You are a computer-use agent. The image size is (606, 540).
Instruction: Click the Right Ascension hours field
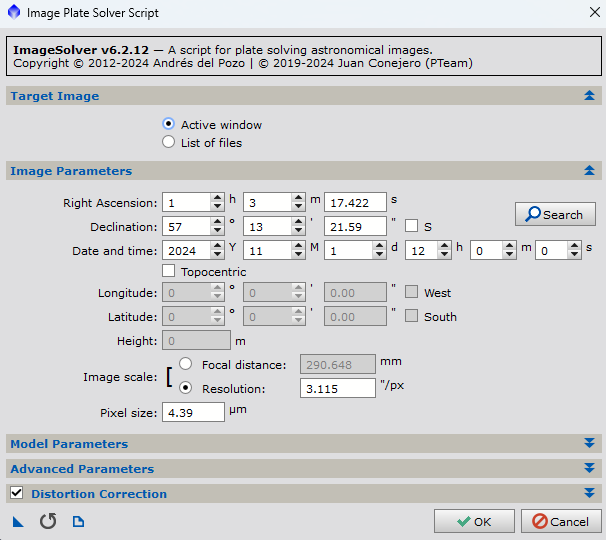click(187, 202)
